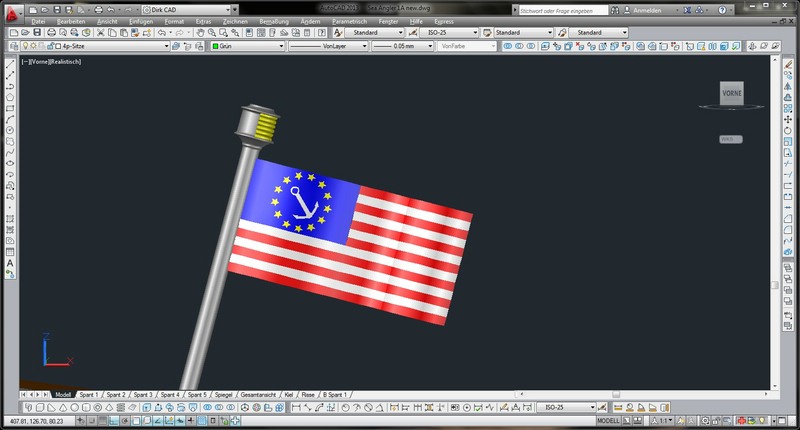Click the Linear Dimension icon
The height and width of the screenshot is (430, 800).
(296, 408)
